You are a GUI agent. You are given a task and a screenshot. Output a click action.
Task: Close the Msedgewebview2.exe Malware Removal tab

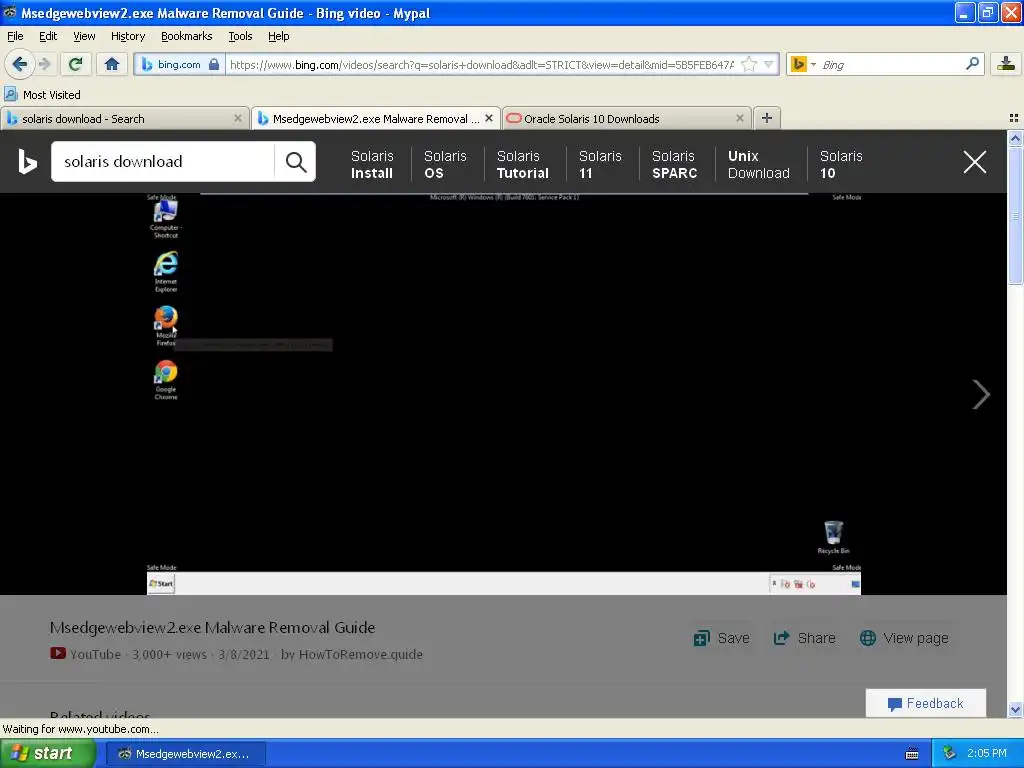(x=488, y=118)
